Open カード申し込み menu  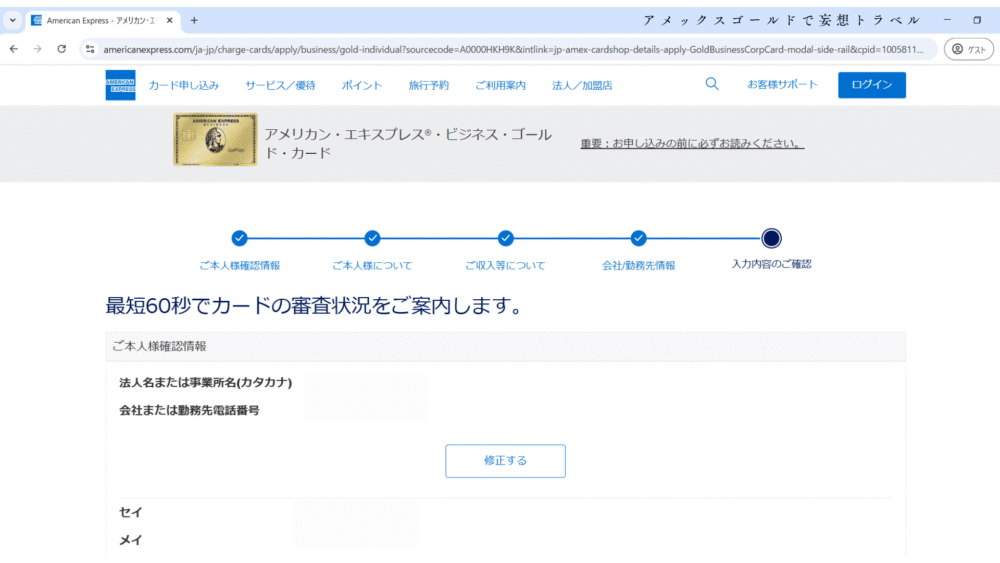(184, 85)
